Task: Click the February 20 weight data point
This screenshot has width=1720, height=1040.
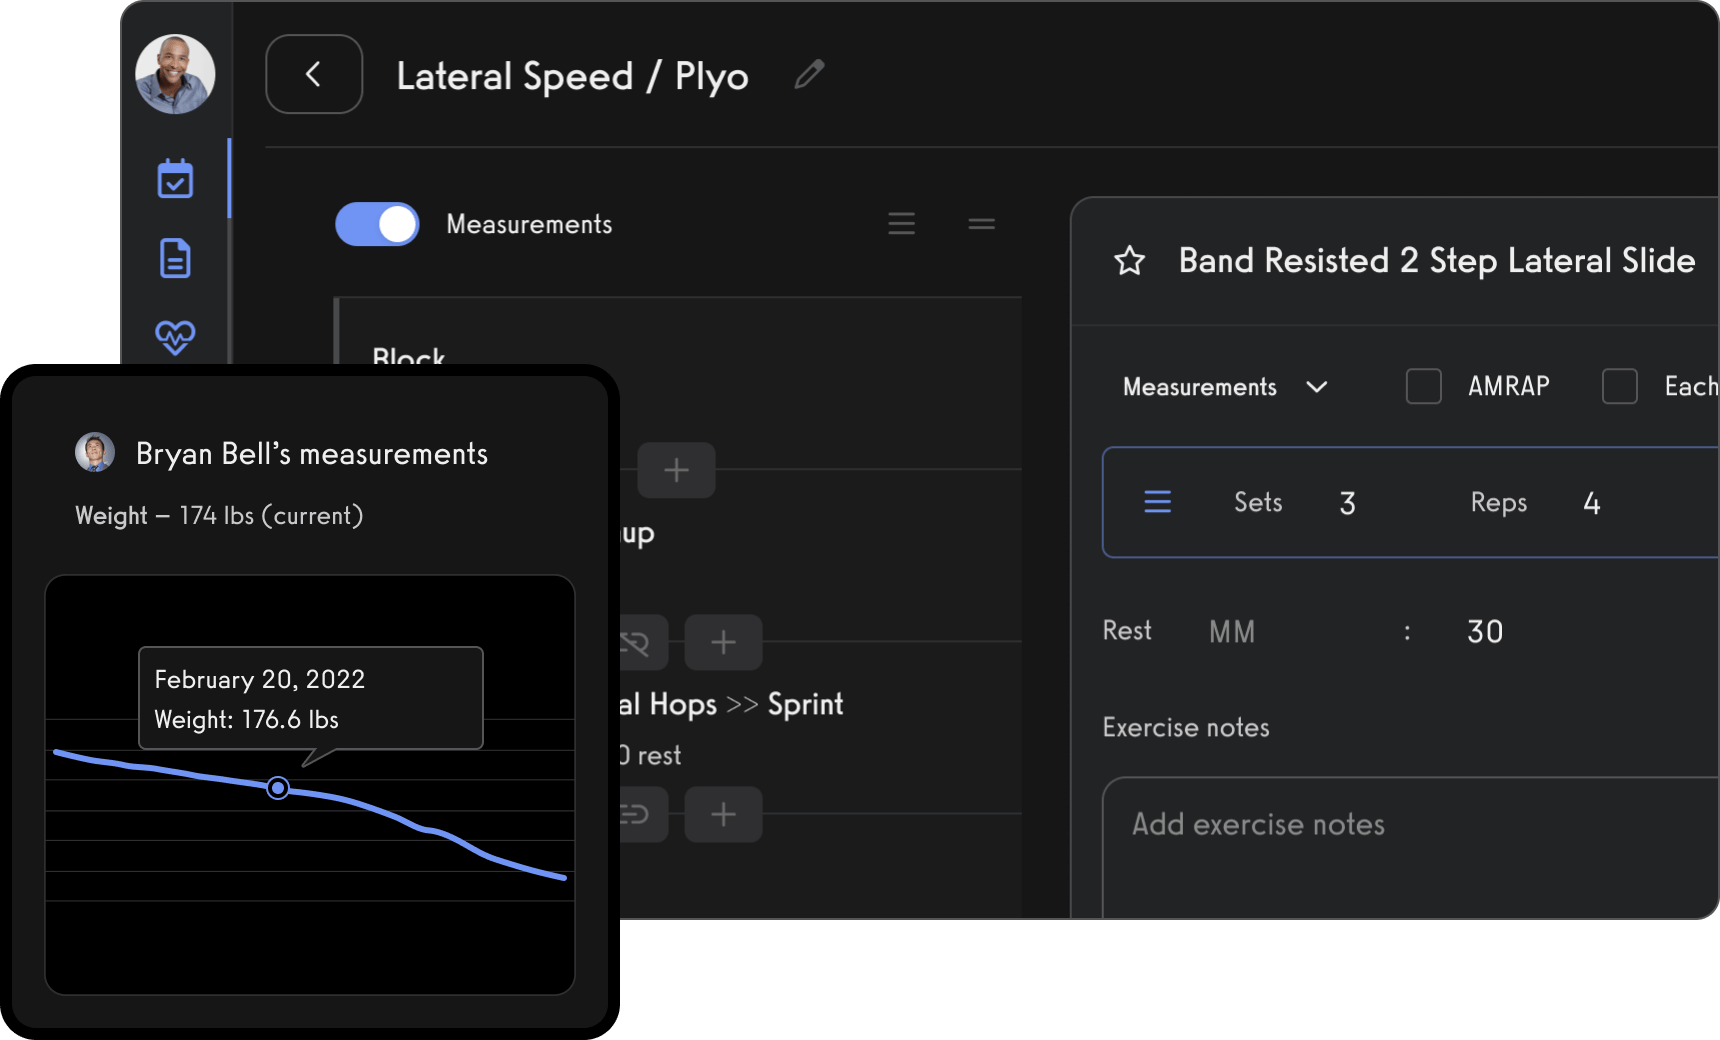Action: pyautogui.click(x=278, y=788)
